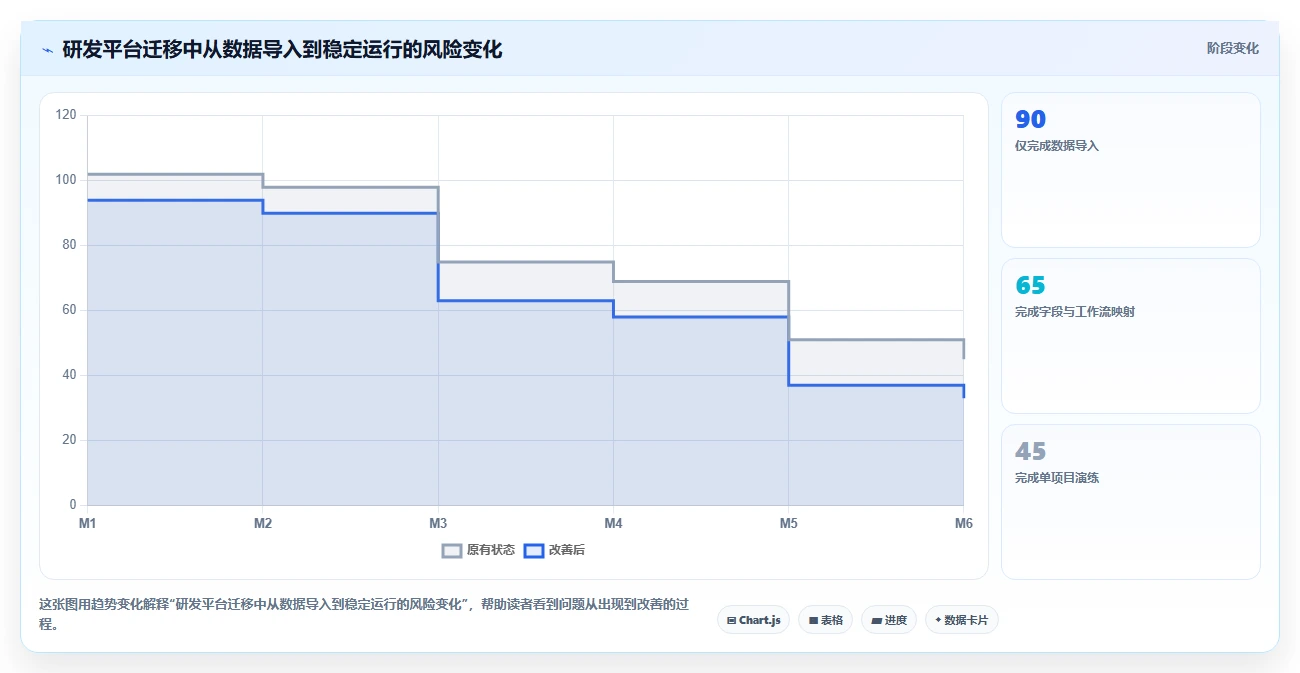
Task: Open the 65 完成字段与工作流映射 card
Action: [1131, 336]
